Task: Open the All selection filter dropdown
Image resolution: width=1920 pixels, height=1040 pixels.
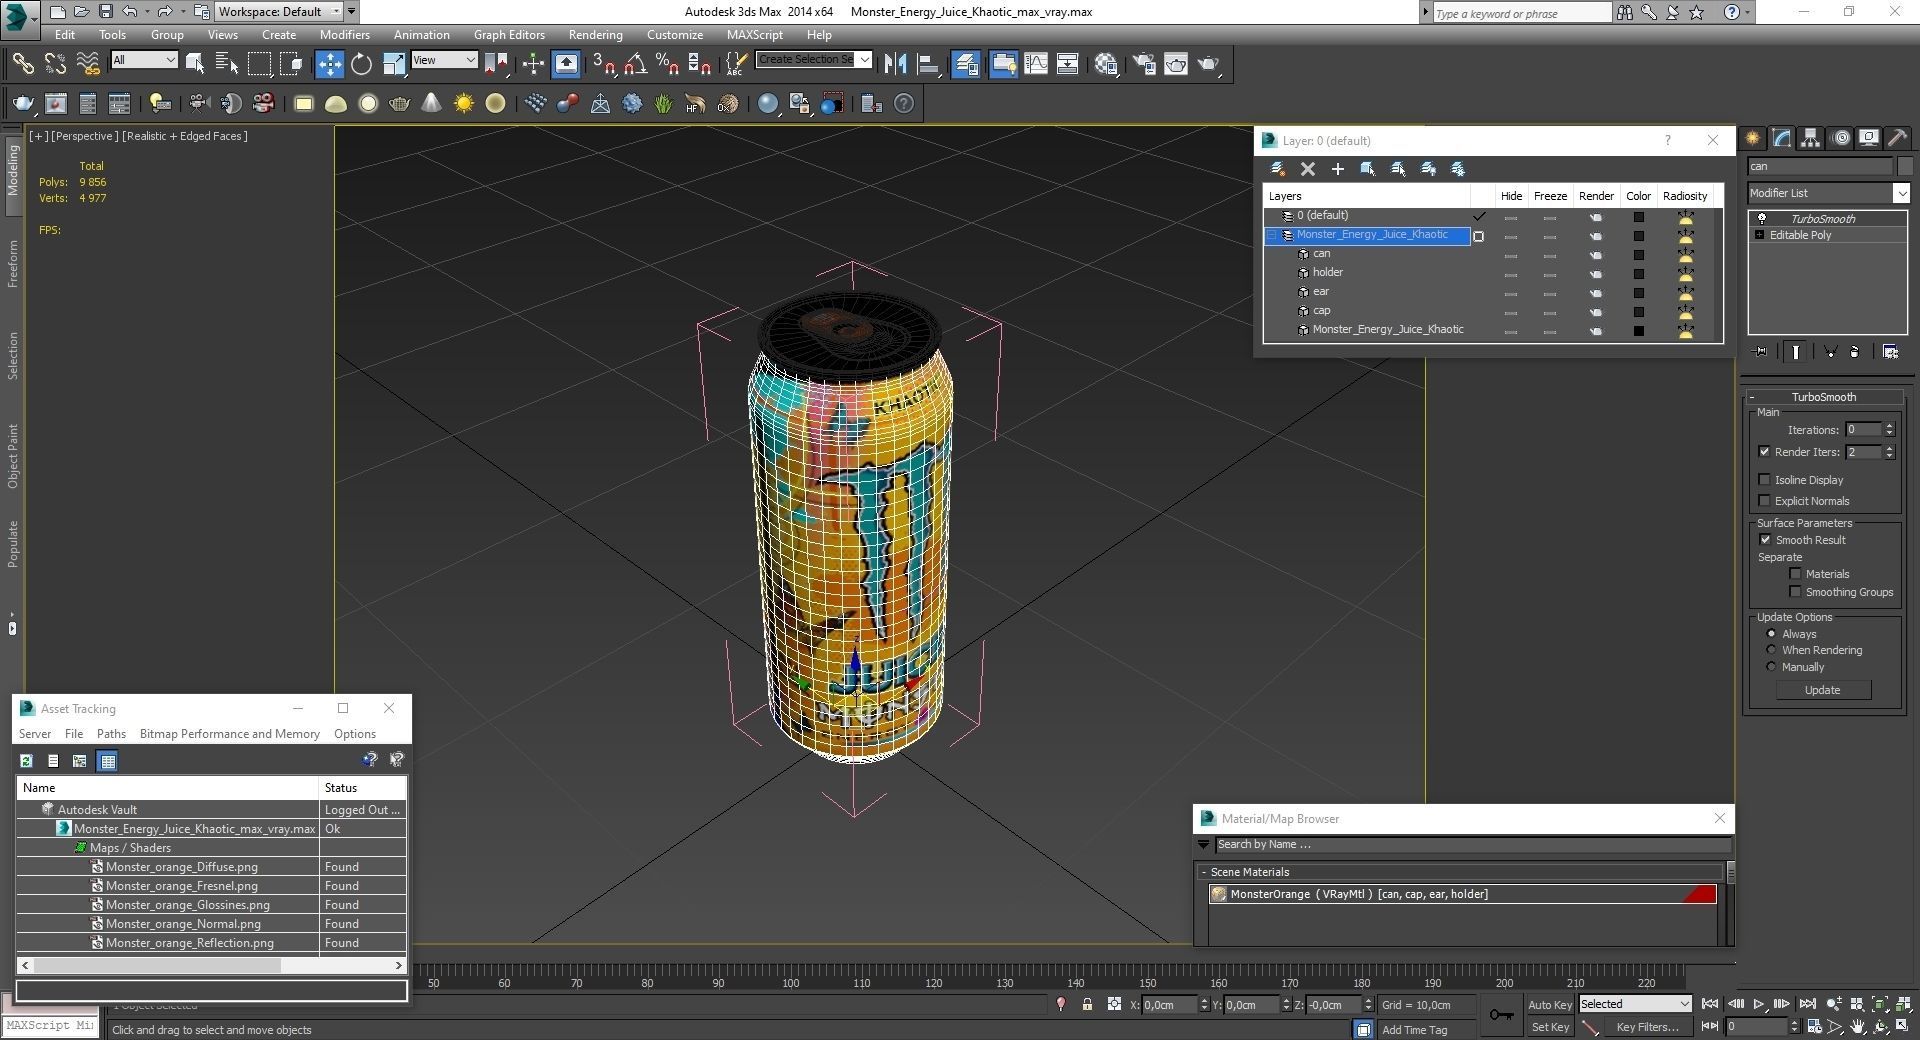Action: tap(144, 60)
